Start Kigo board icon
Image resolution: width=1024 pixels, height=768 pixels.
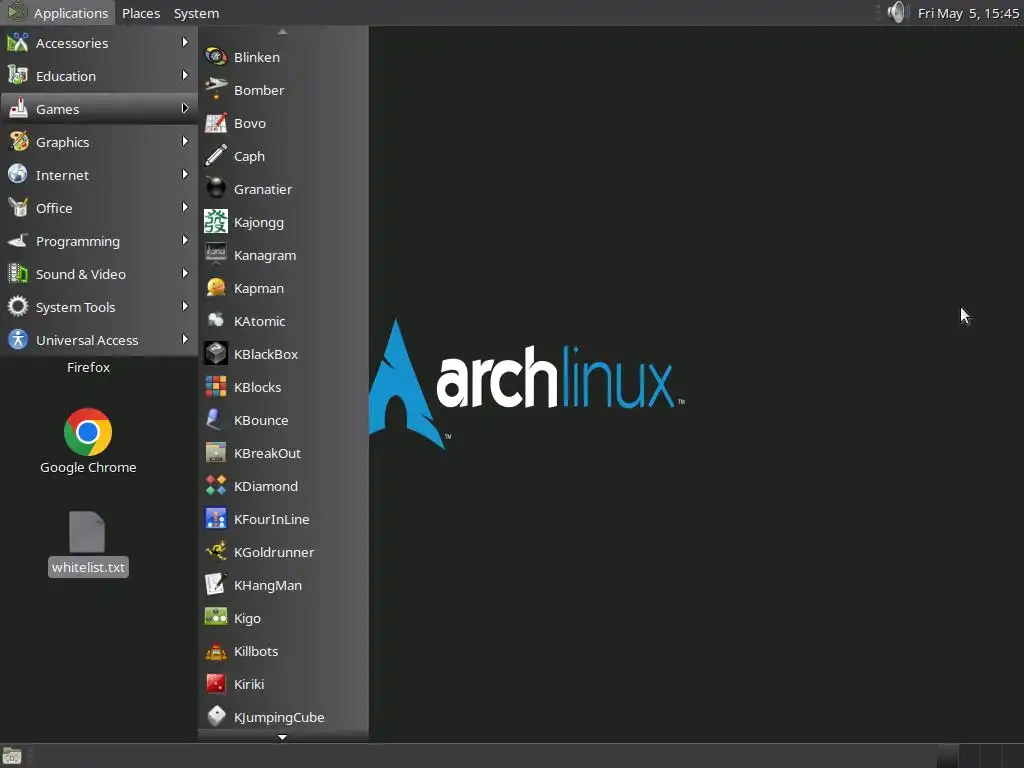click(x=216, y=618)
